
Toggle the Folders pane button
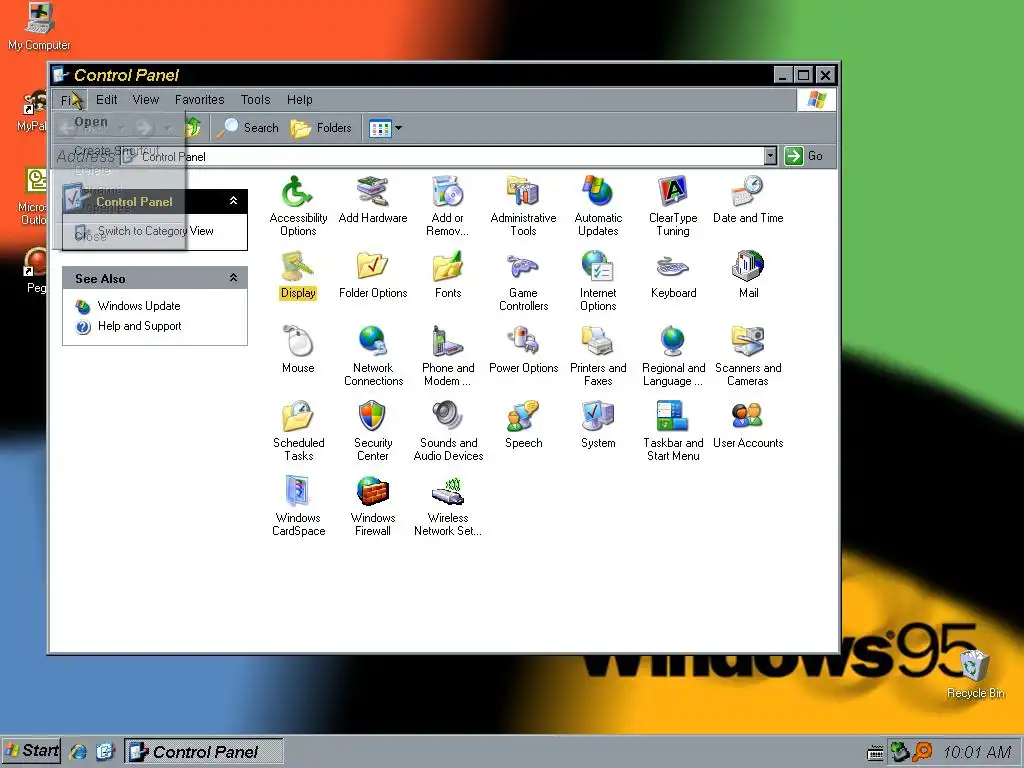[321, 128]
